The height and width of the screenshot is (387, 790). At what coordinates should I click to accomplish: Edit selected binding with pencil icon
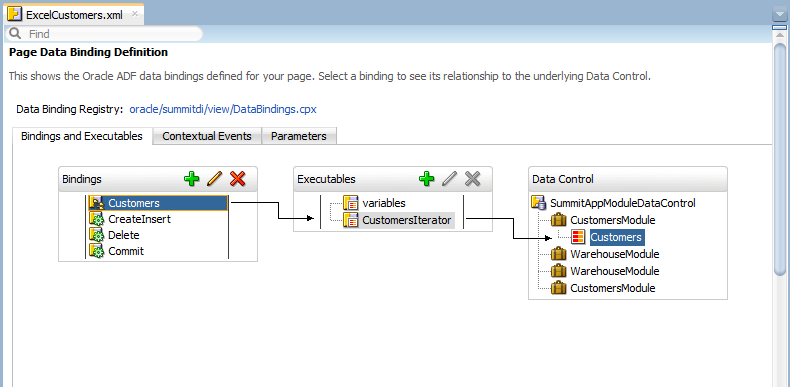click(214, 179)
